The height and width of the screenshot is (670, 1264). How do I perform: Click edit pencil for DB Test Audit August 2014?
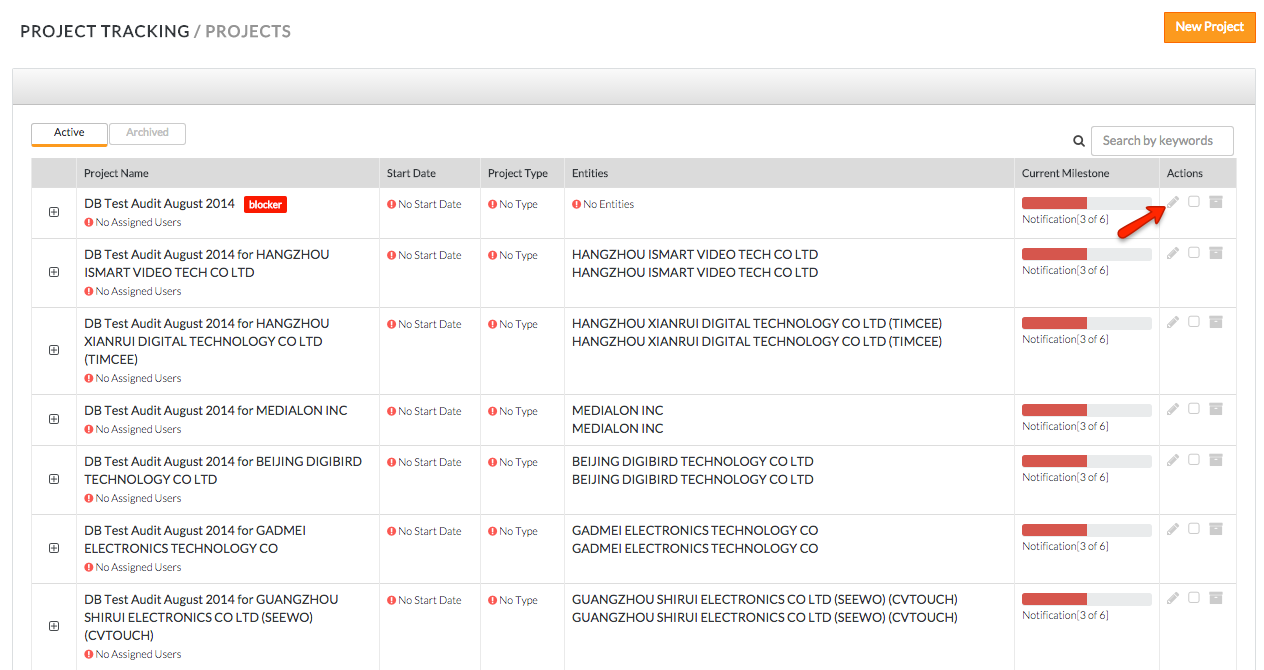coord(1173,202)
